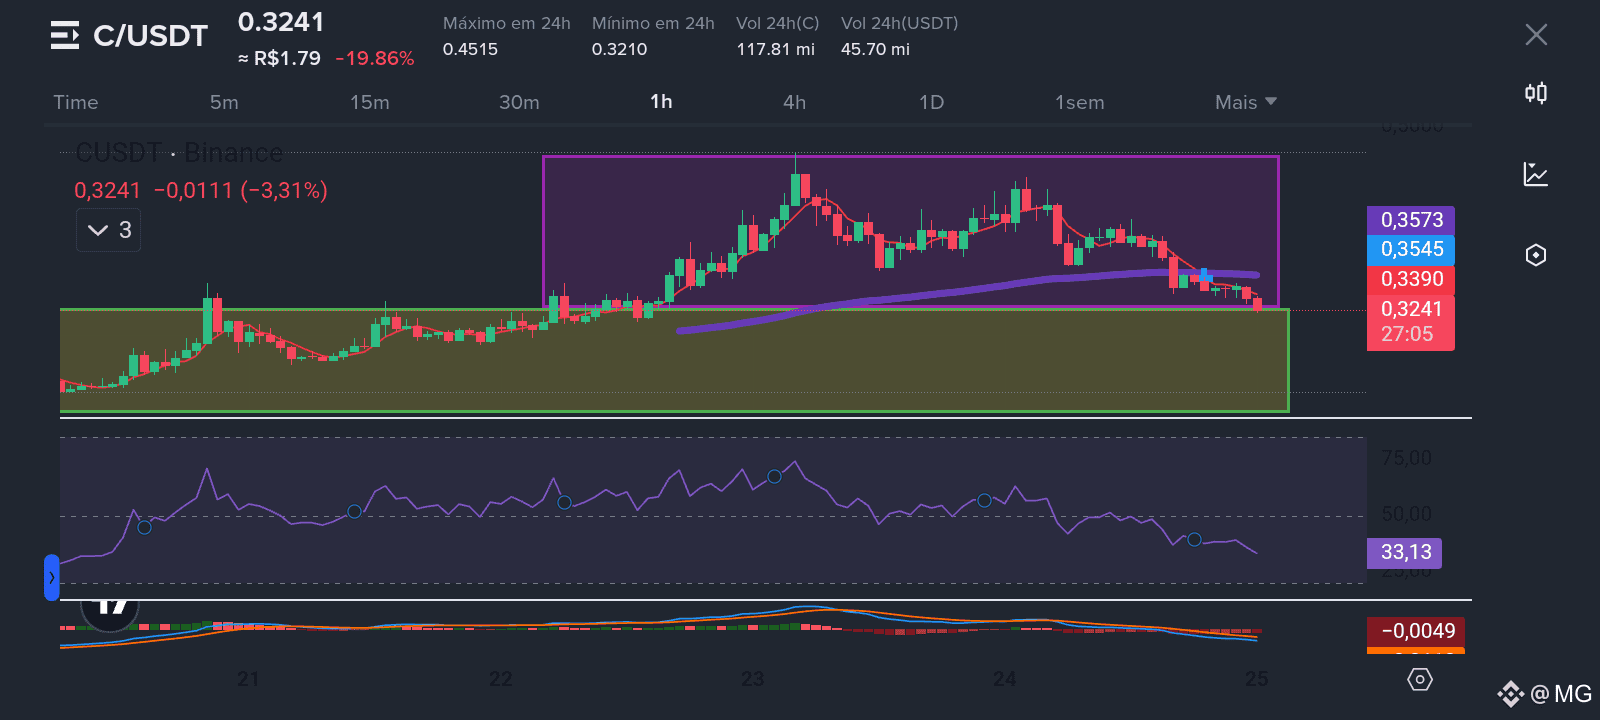Viewport: 1600px width, 720px height.
Task: Click the red 0,3390 price label
Action: 1411,279
